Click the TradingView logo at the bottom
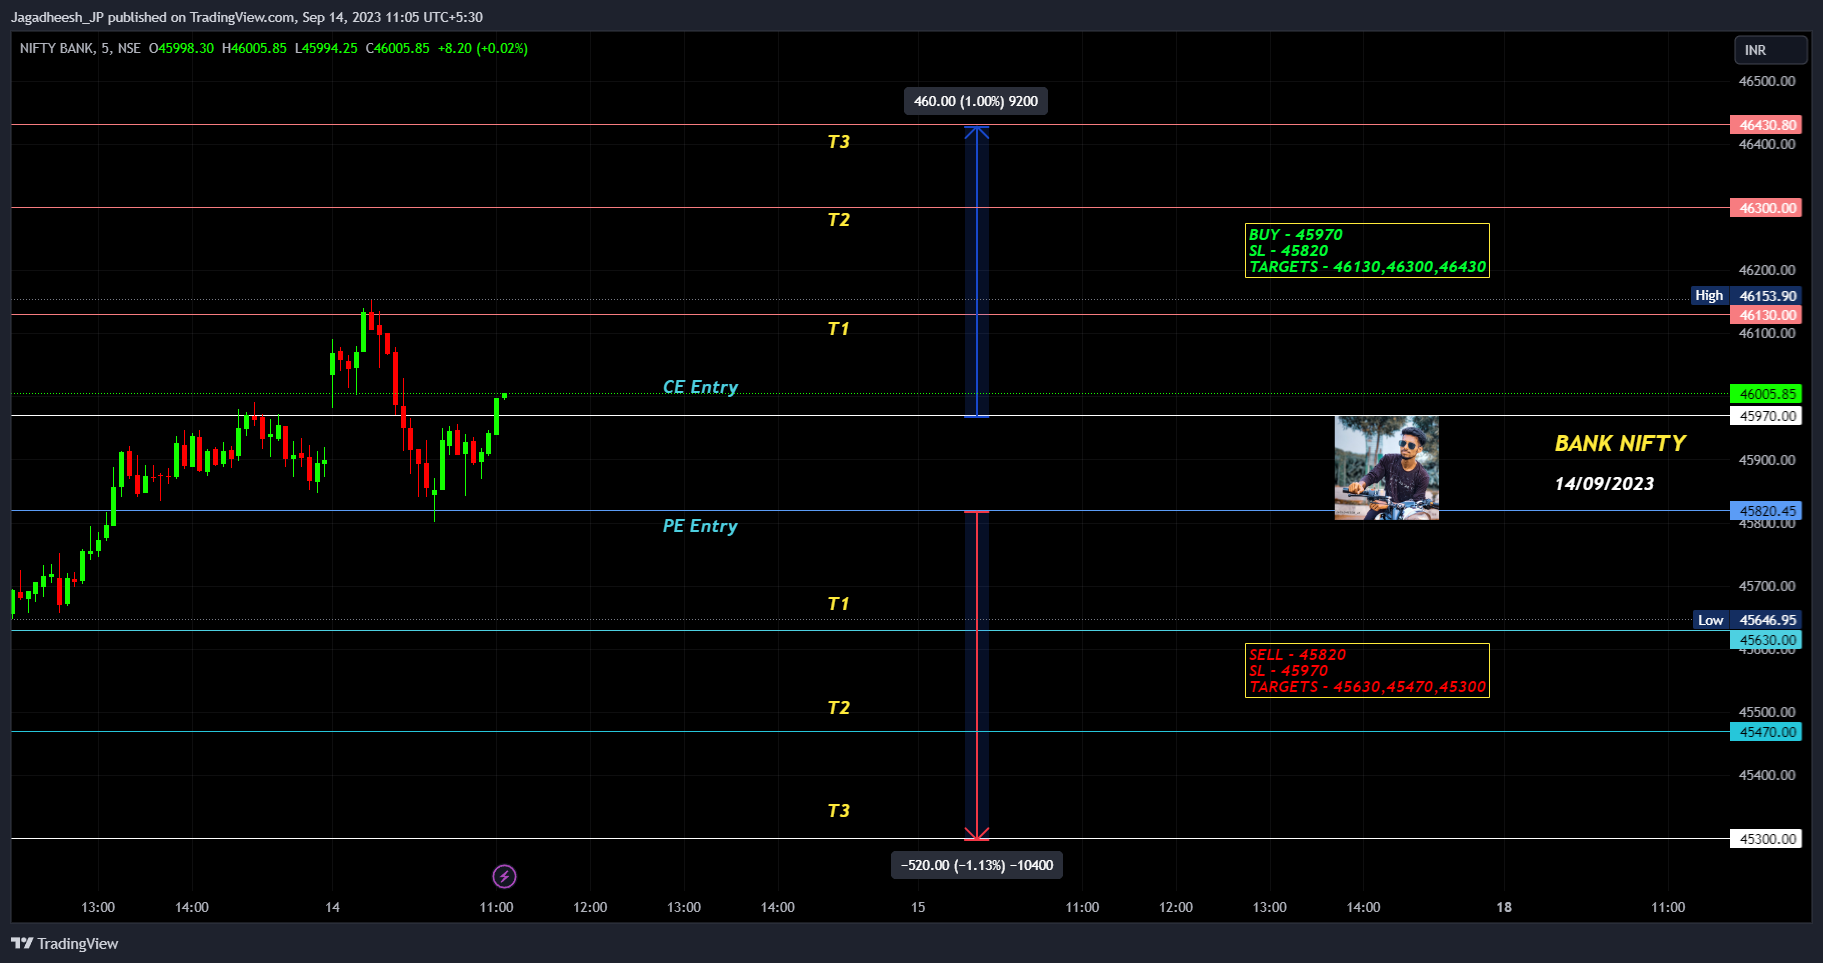The image size is (1823, 963). click(65, 944)
